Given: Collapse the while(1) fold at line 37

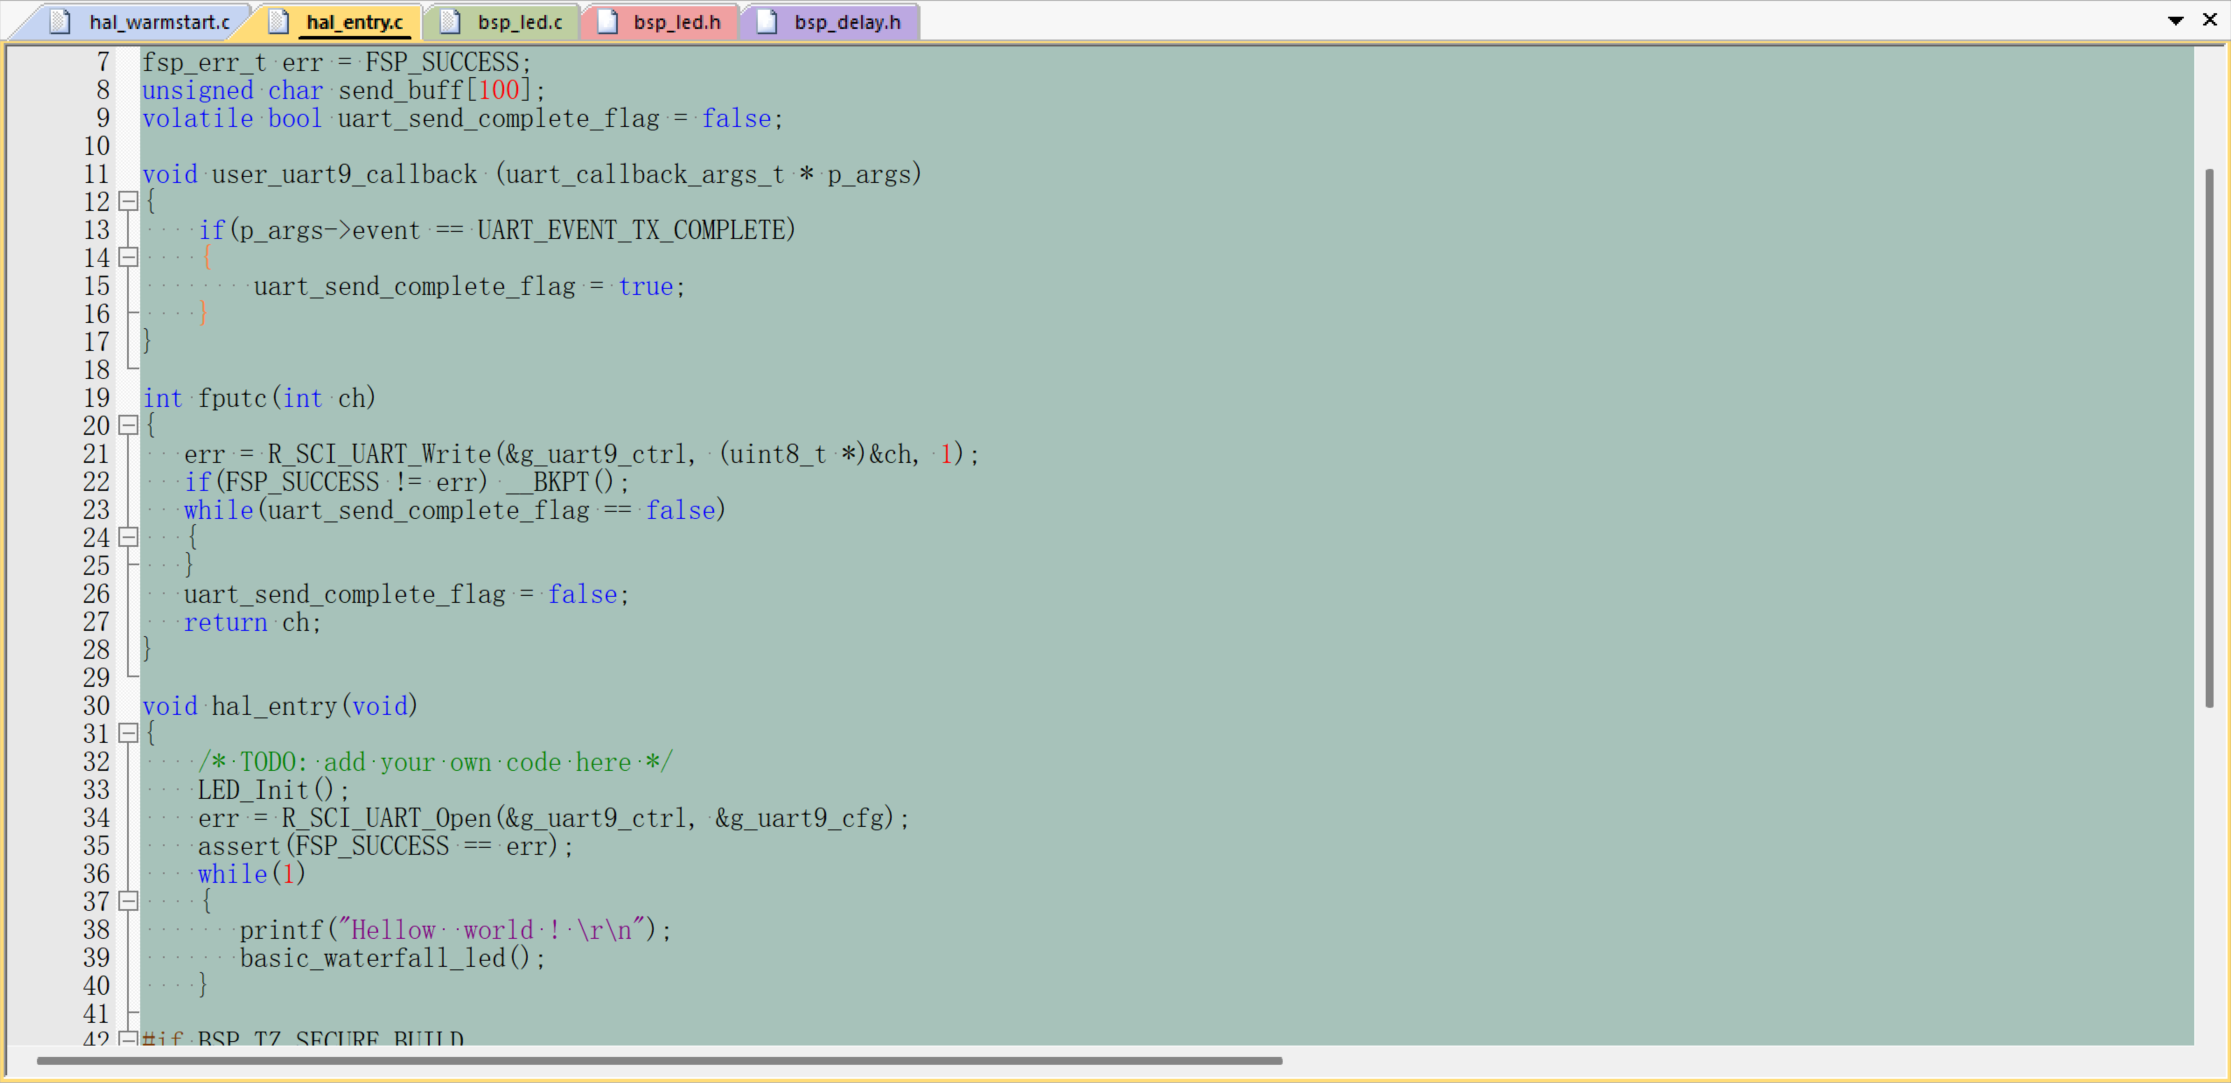Looking at the screenshot, I should [128, 902].
